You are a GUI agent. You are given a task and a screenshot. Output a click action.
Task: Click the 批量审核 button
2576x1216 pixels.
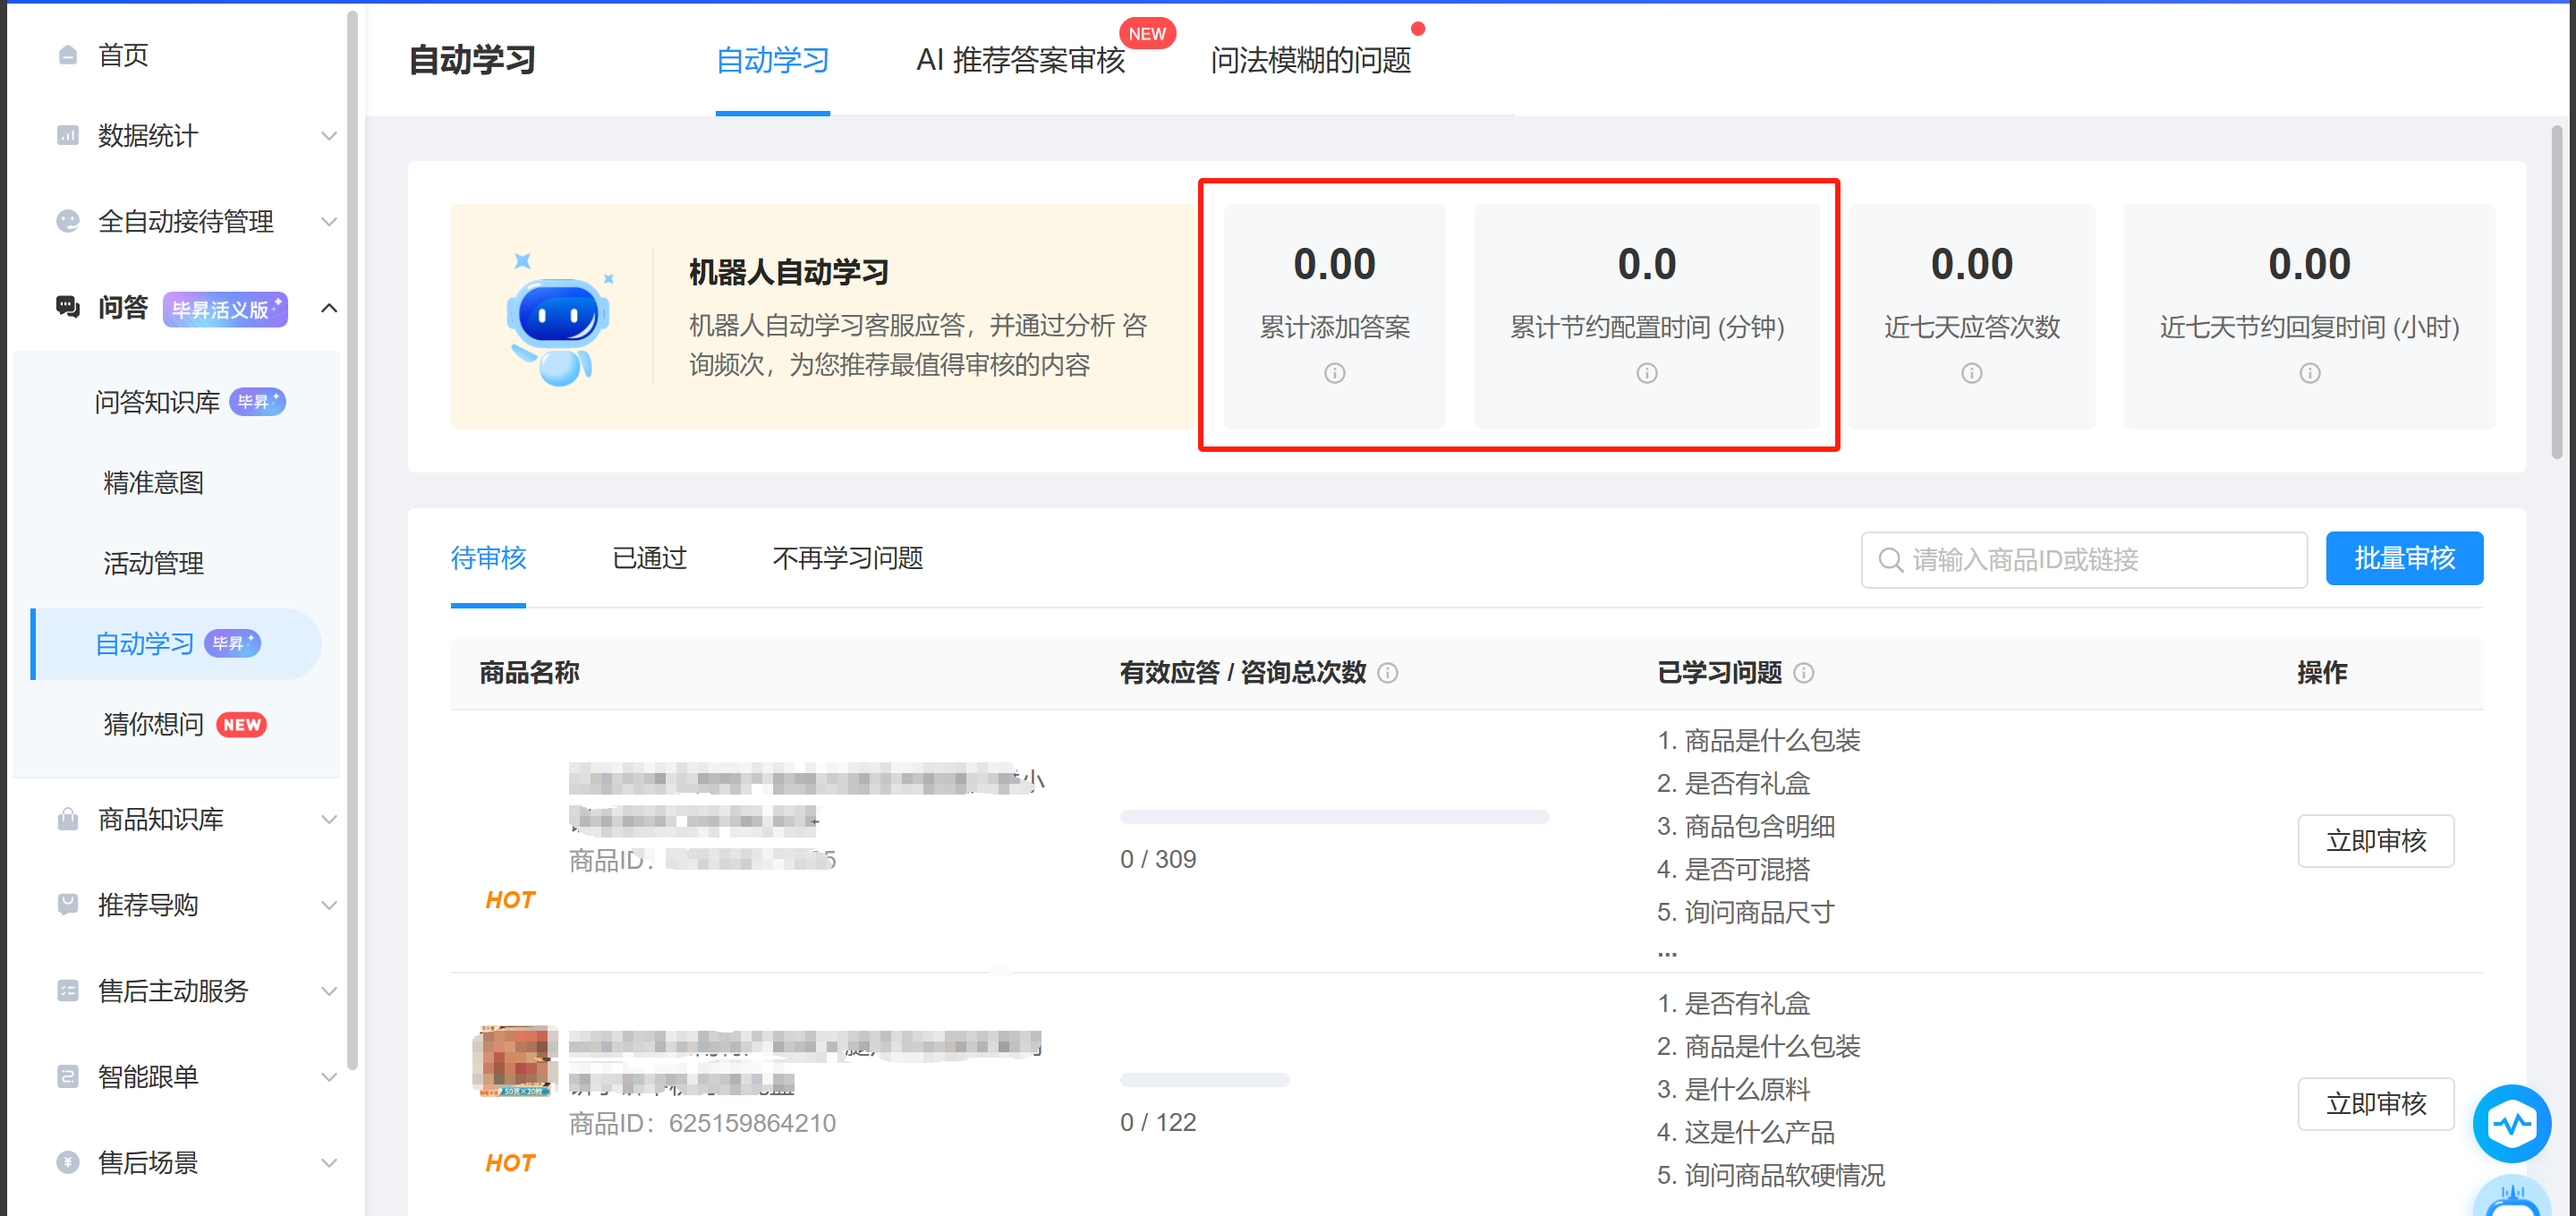tap(2404, 558)
